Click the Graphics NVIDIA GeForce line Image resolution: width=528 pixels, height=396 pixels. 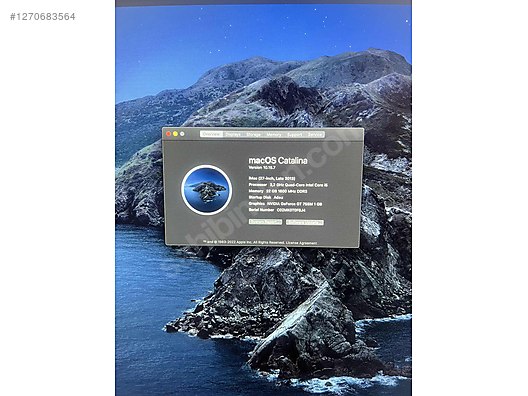[x=285, y=204]
